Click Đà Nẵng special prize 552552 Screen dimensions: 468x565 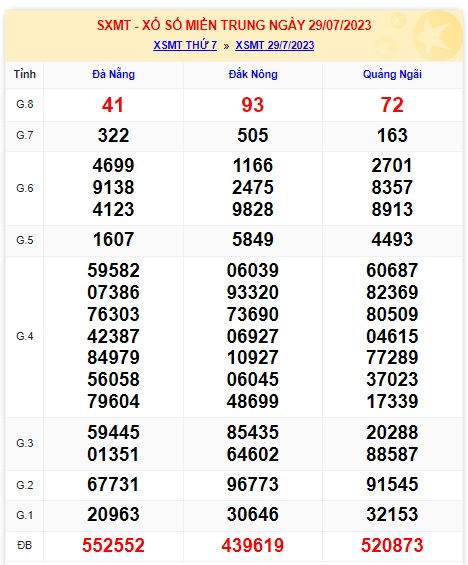coord(113,545)
